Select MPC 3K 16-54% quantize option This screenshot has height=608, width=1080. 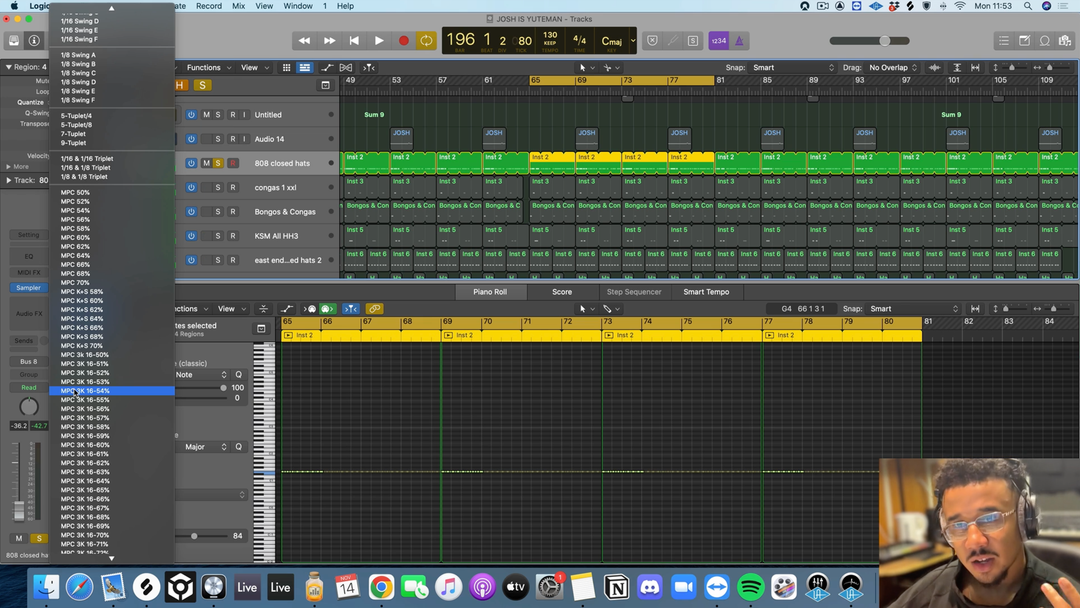click(98, 391)
